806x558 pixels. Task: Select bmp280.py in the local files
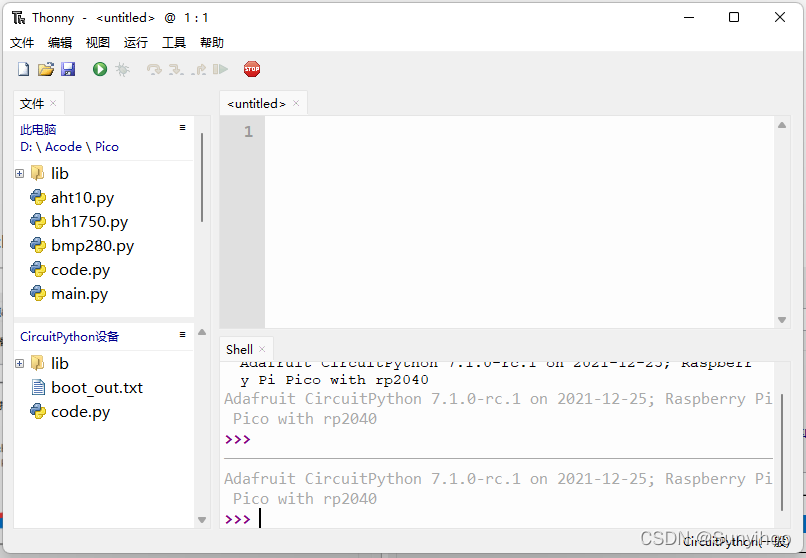click(93, 246)
